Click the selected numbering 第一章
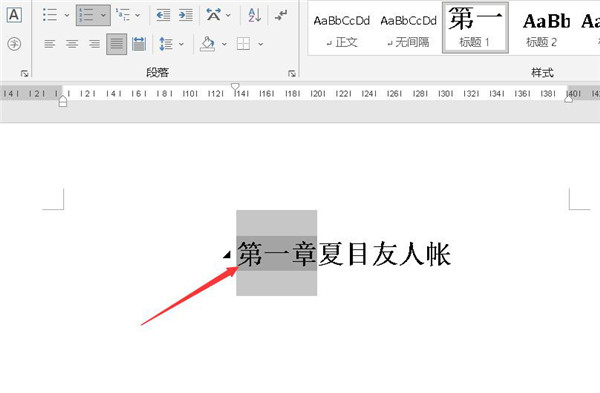Screen dimensions: 600x393 [x=277, y=254]
